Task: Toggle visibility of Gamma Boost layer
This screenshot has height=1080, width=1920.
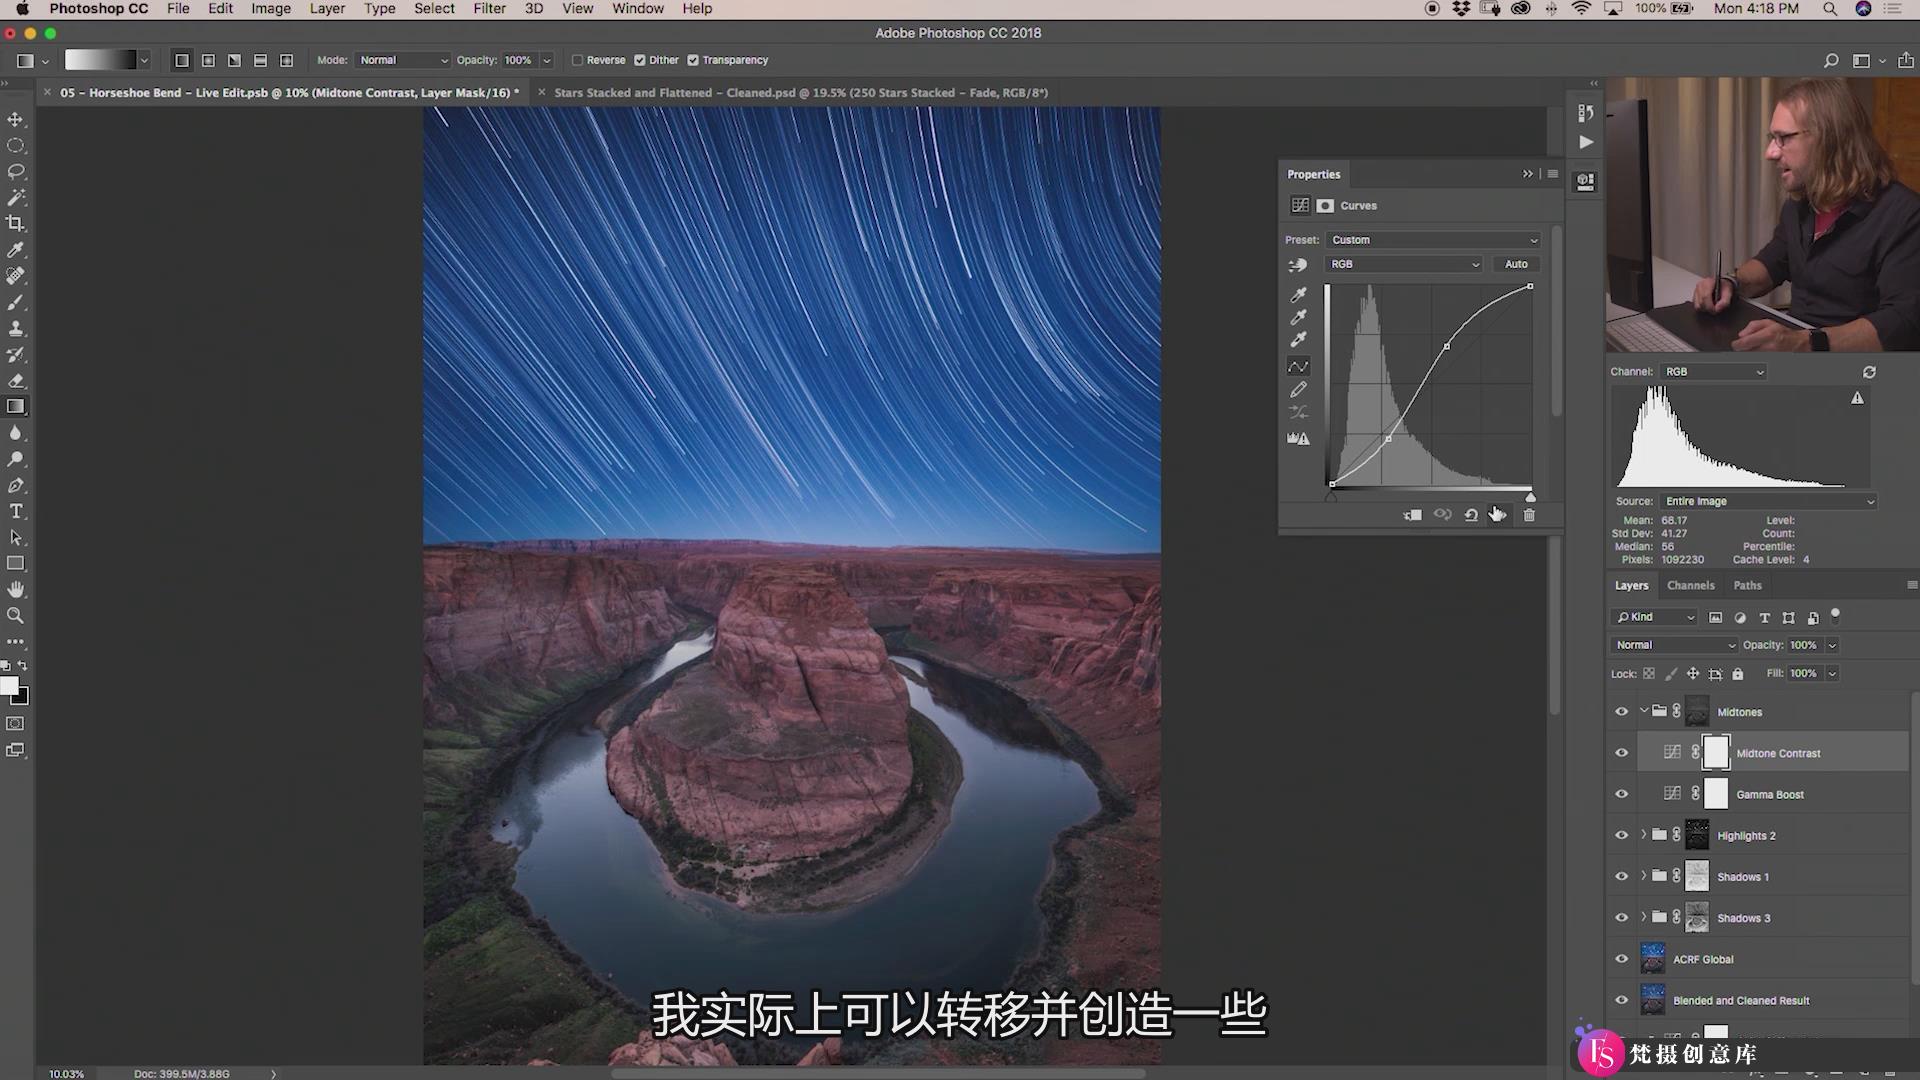Action: [1622, 794]
